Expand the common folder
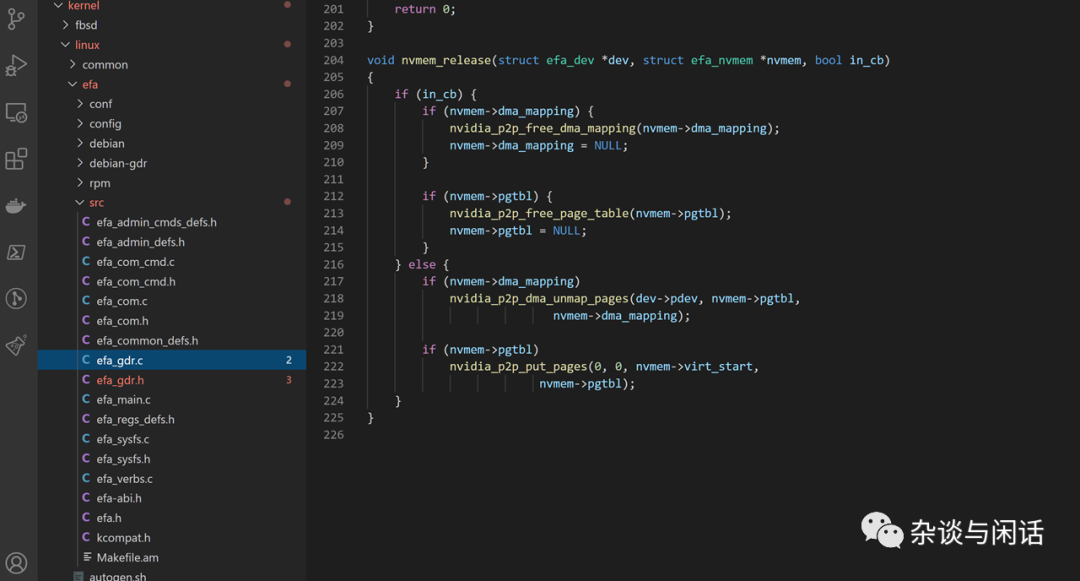 coord(73,64)
